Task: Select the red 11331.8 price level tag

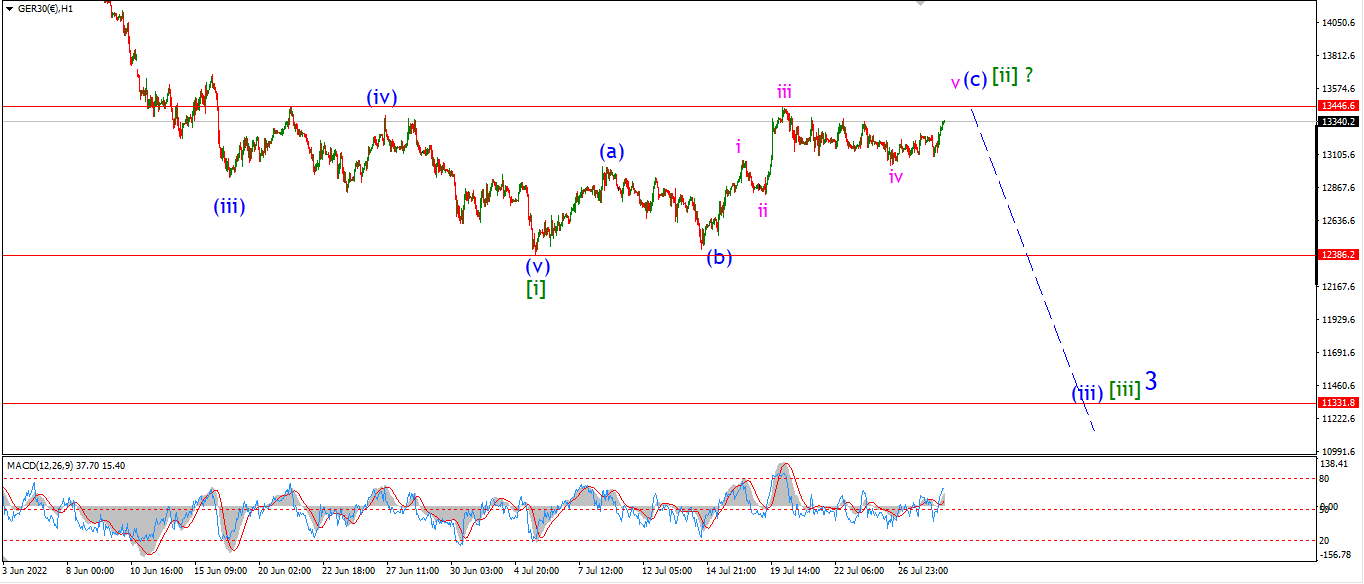Action: pyautogui.click(x=1338, y=403)
